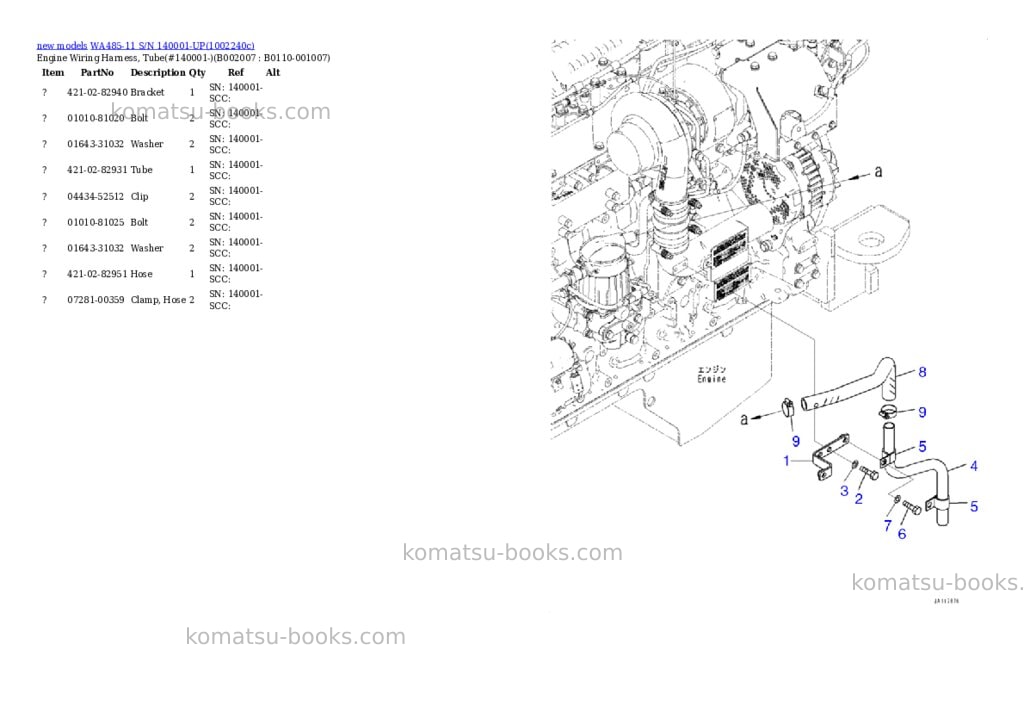Click the "Qty" column header
This screenshot has height=725, width=1024.
pyautogui.click(x=197, y=72)
